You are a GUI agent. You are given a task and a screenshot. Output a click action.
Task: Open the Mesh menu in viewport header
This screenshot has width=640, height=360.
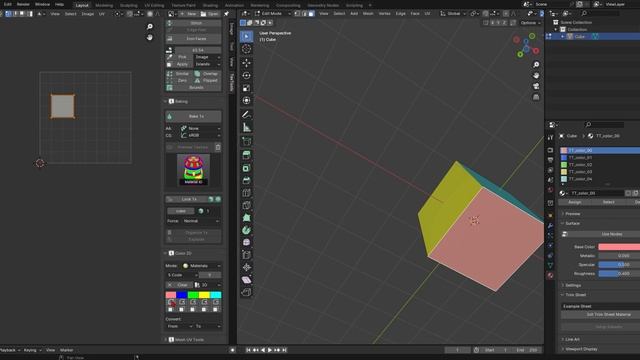pos(368,13)
